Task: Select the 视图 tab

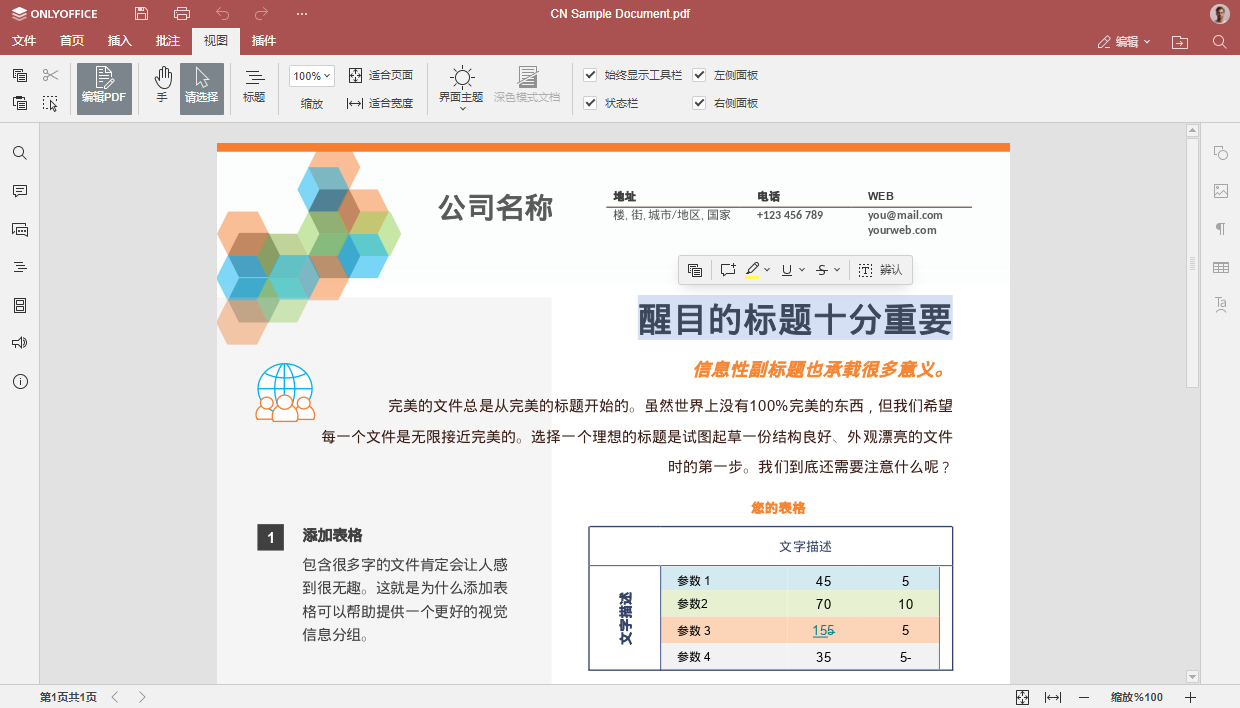Action: pos(216,41)
